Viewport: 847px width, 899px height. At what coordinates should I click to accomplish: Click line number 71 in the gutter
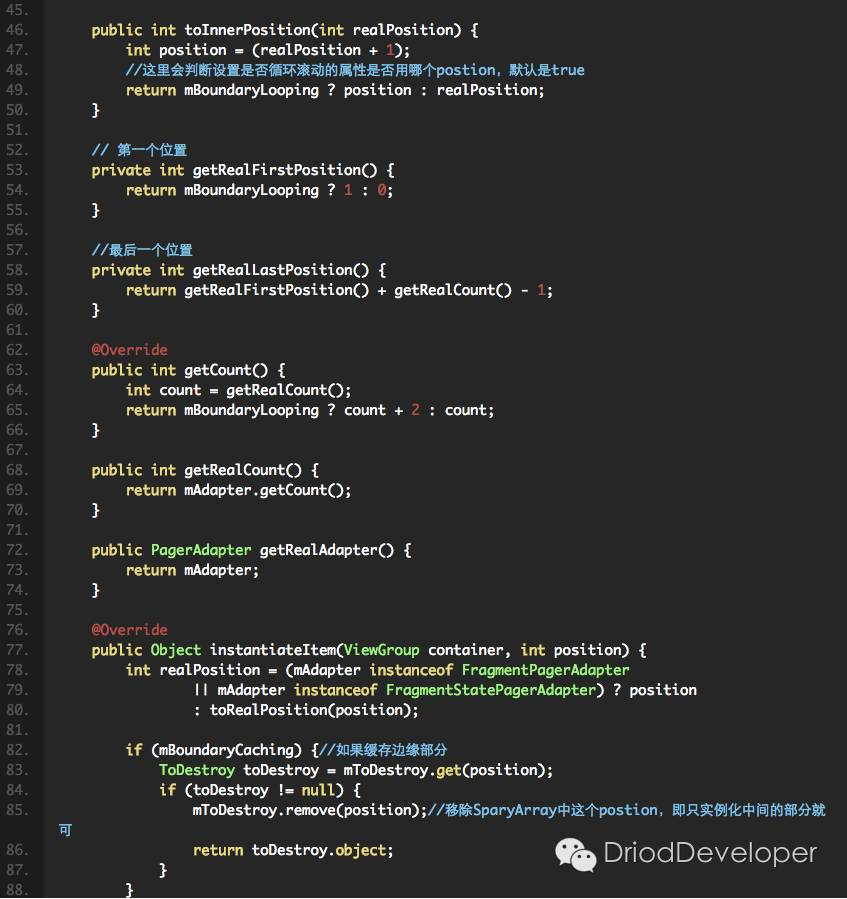[x=17, y=530]
